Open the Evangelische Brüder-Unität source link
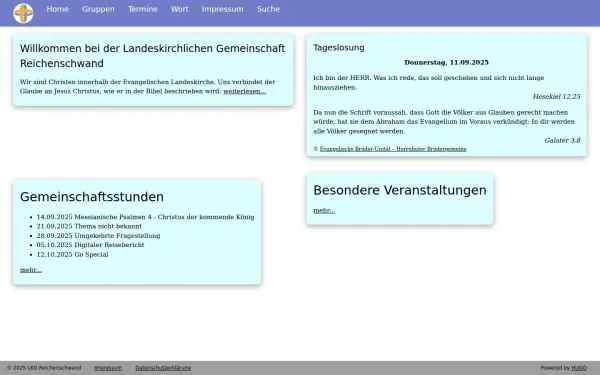Viewport: 600px width, 375px height. click(x=393, y=149)
